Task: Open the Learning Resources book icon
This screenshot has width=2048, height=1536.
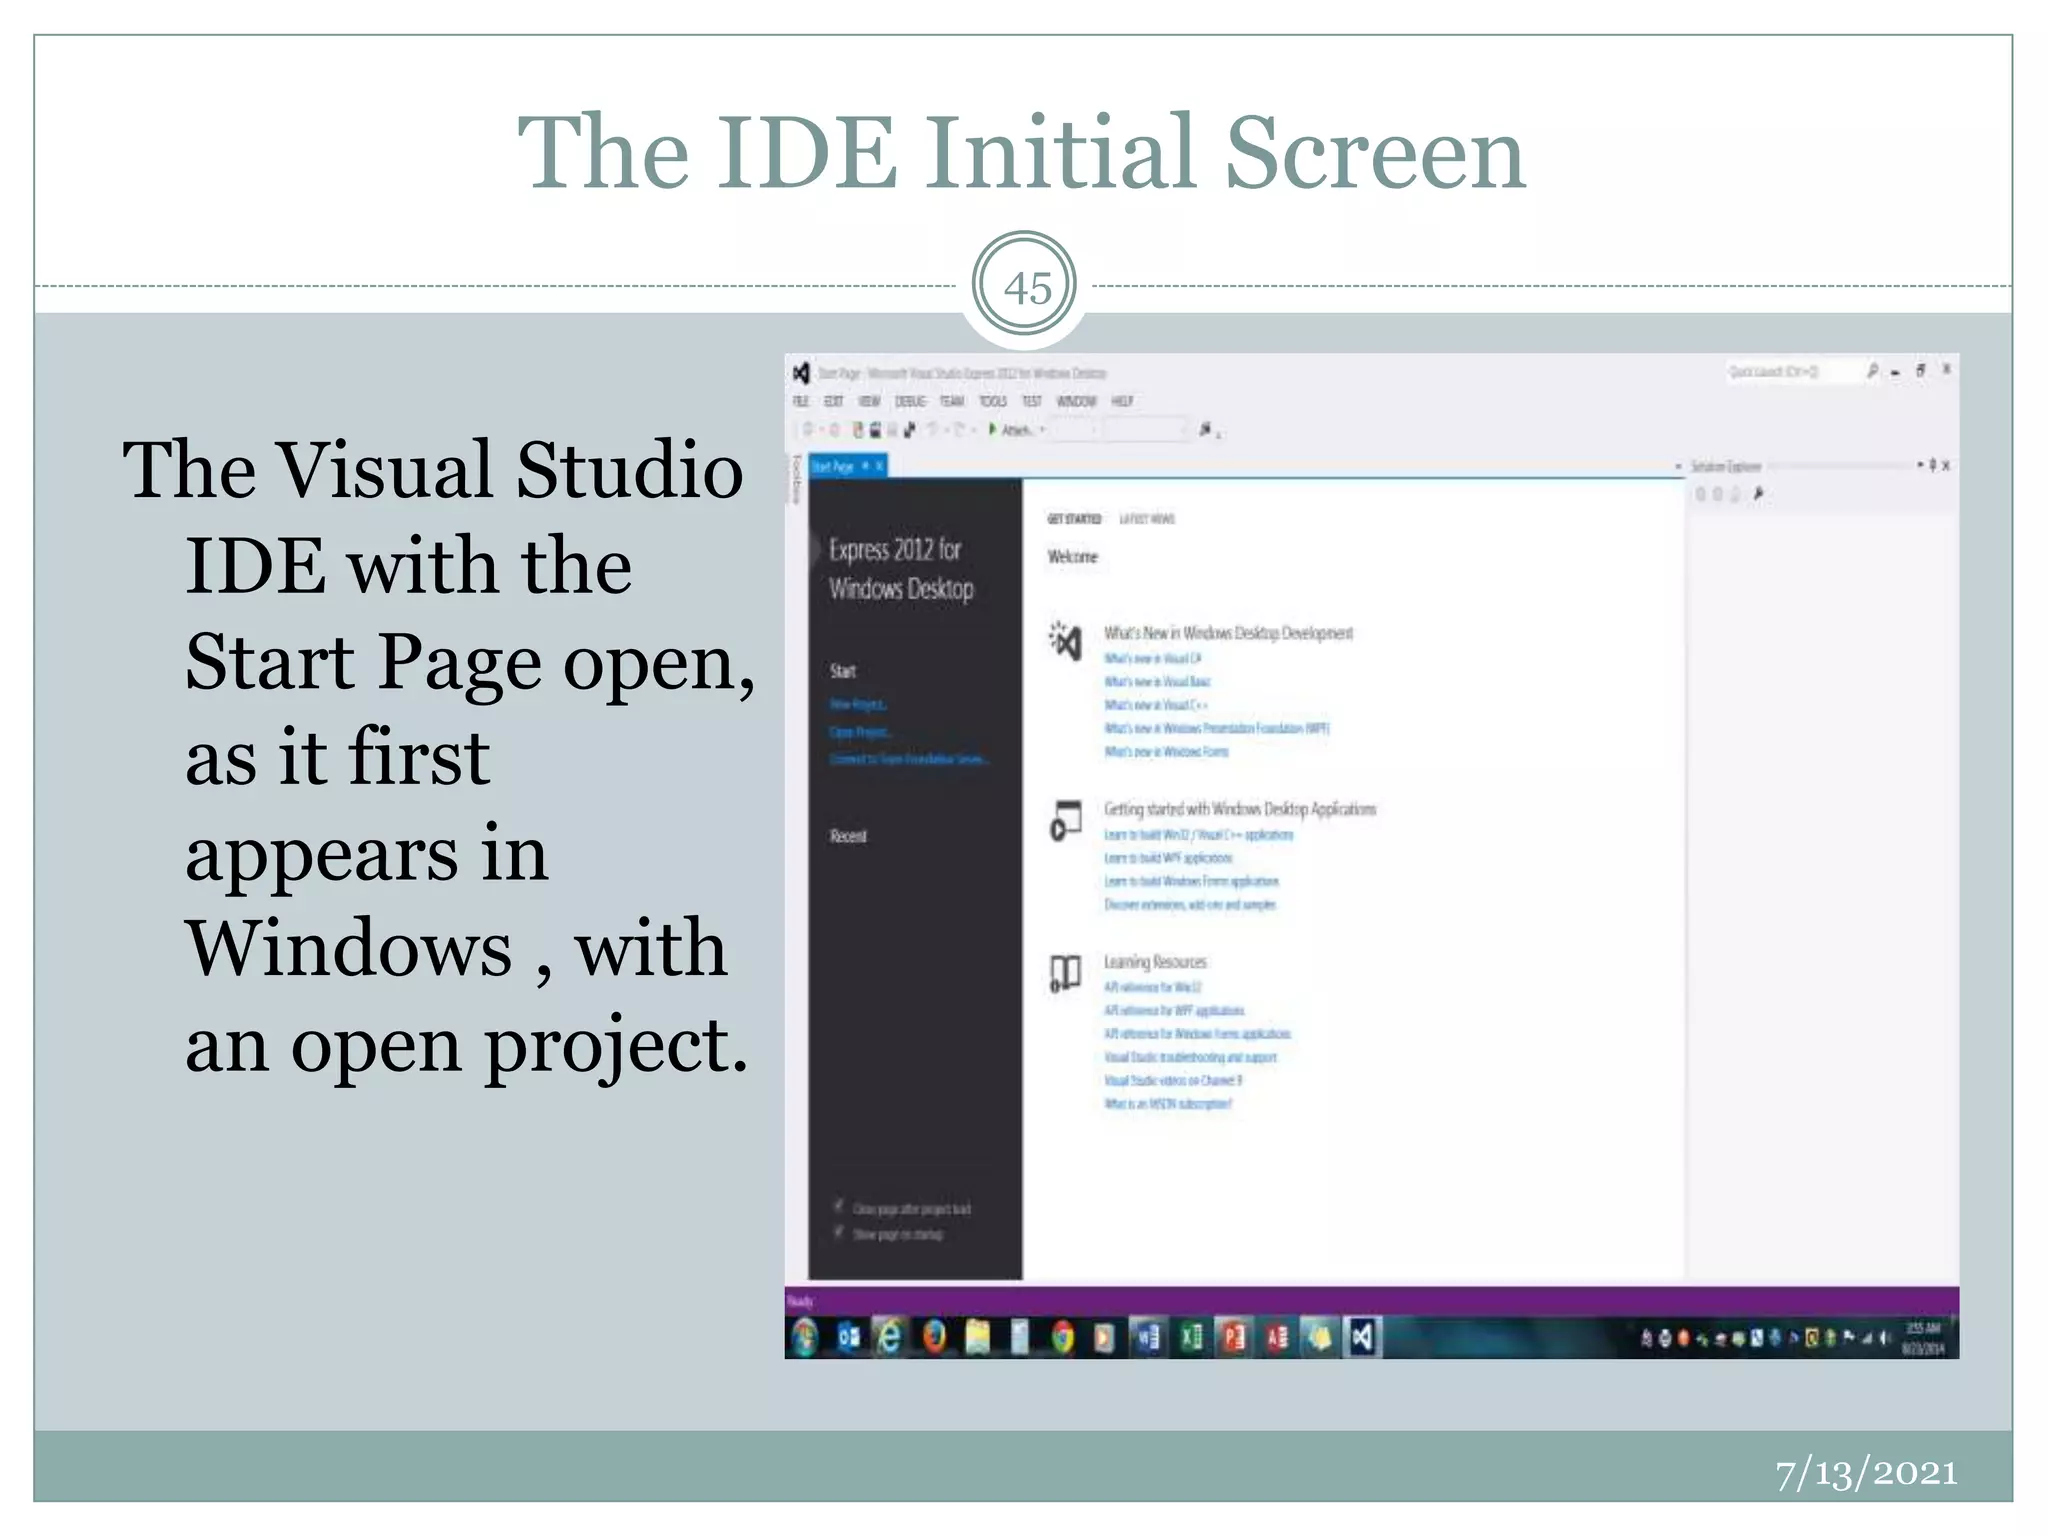Action: coord(1065,973)
